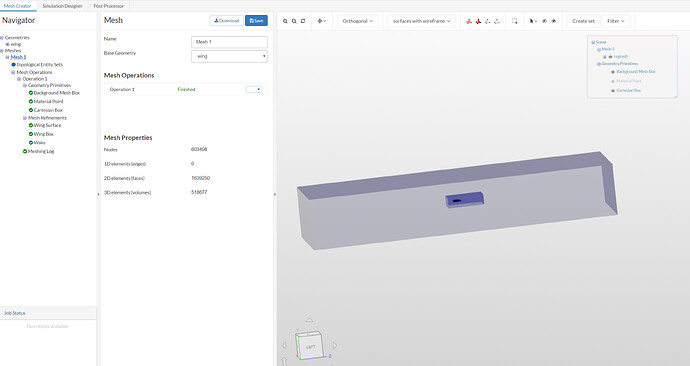Click the second solid axis view icon
The image size is (690, 366).
[478, 21]
